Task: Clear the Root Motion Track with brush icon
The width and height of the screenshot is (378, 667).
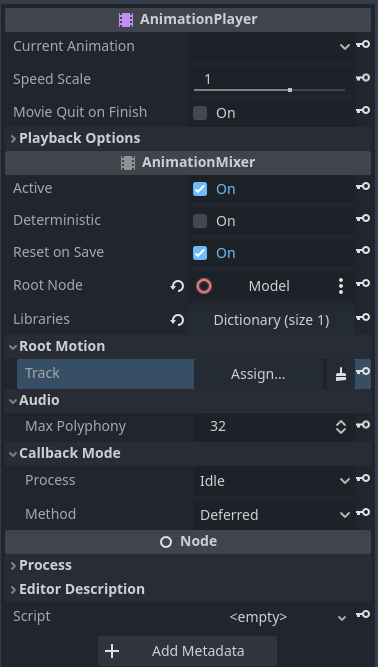Action: (341, 374)
